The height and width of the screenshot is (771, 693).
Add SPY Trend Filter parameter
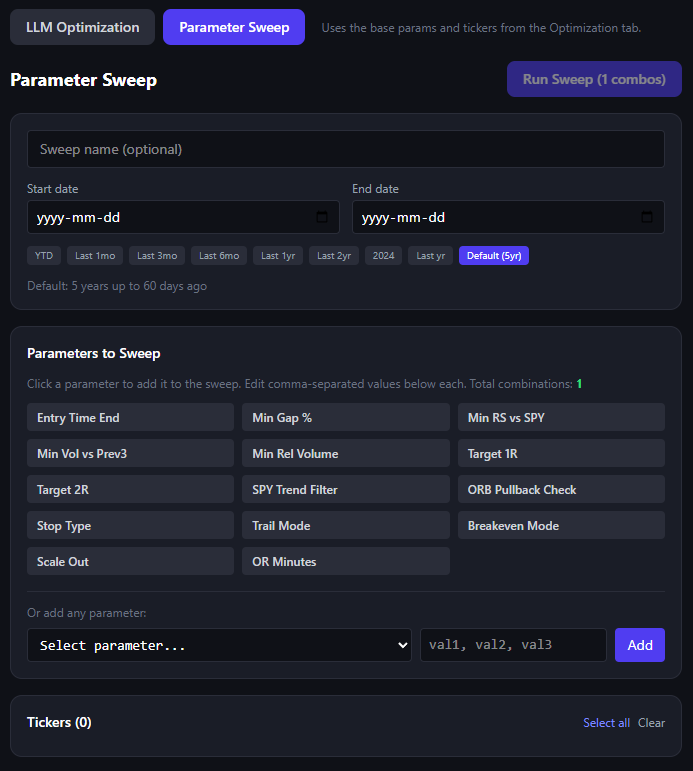click(x=346, y=489)
